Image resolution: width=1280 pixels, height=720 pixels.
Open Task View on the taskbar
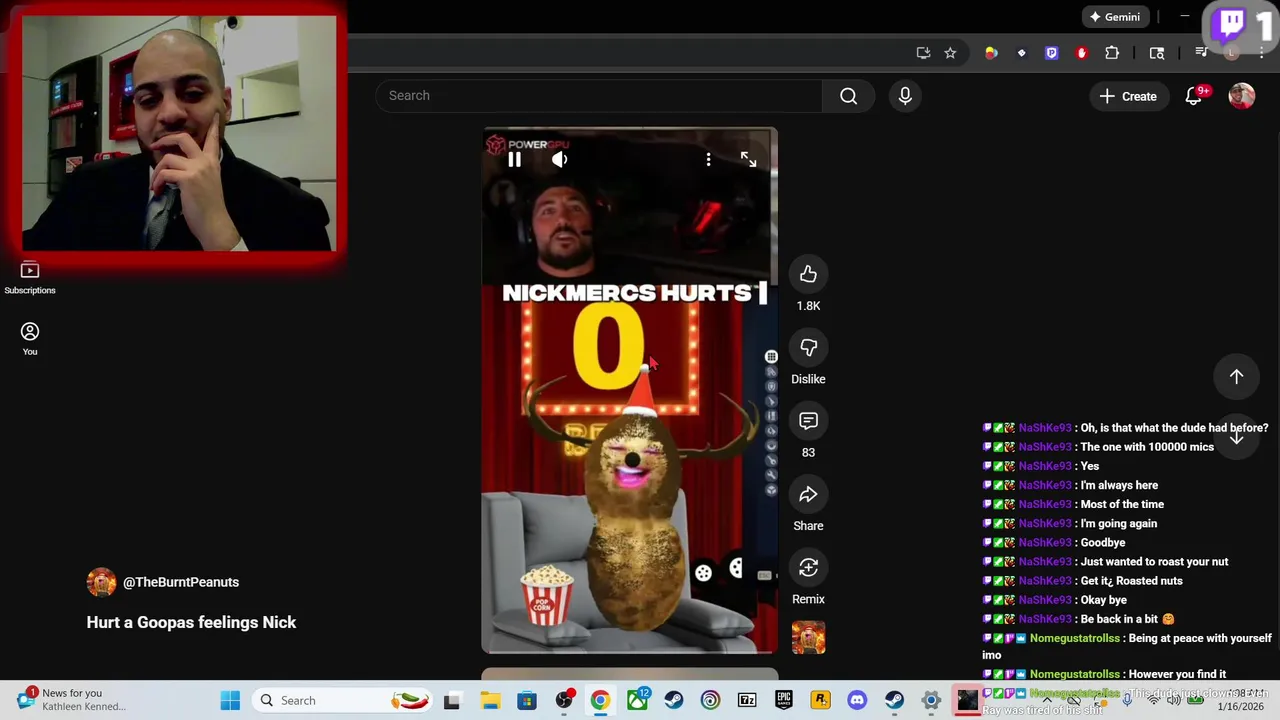(452, 700)
